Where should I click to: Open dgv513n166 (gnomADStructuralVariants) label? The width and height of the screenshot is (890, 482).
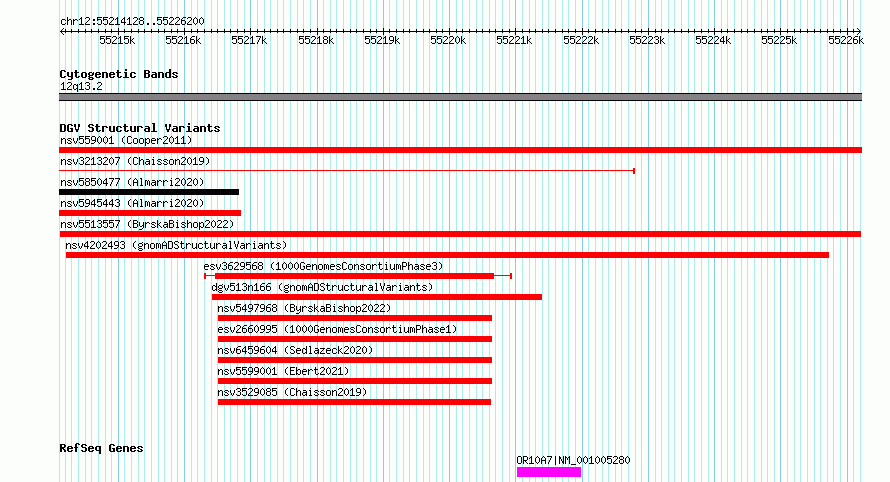point(322,287)
